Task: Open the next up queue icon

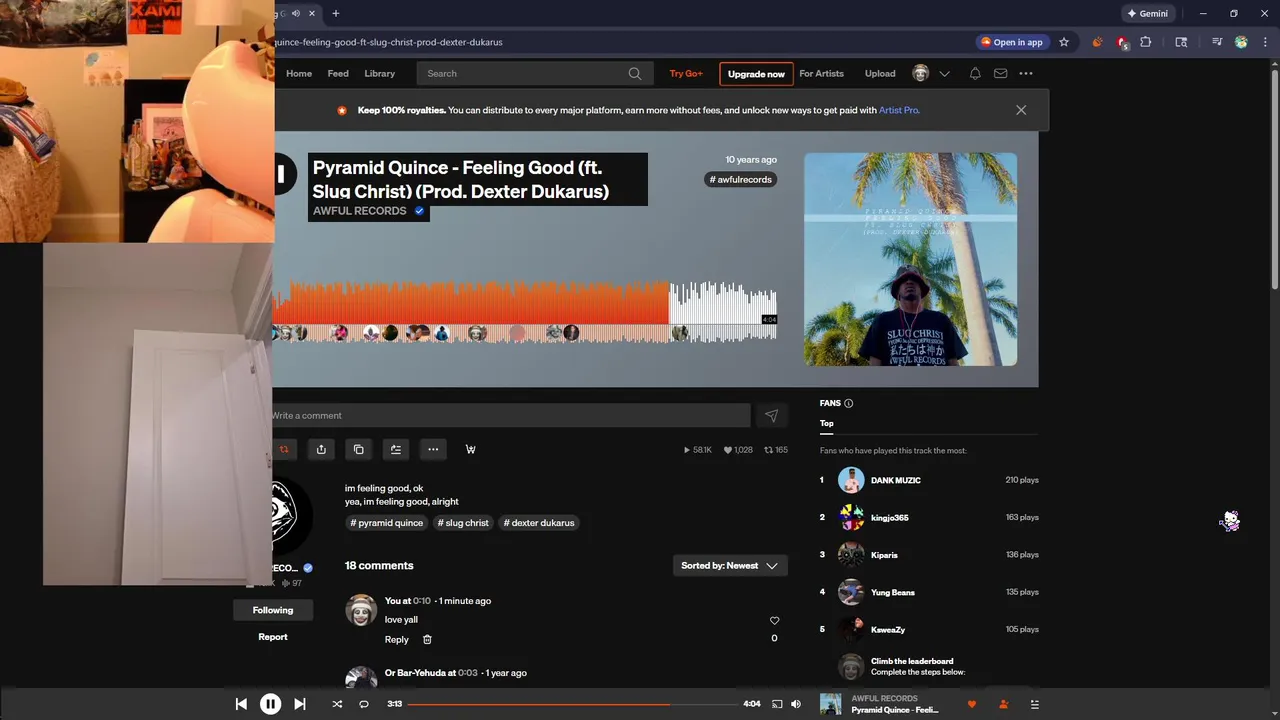Action: click(x=1035, y=704)
